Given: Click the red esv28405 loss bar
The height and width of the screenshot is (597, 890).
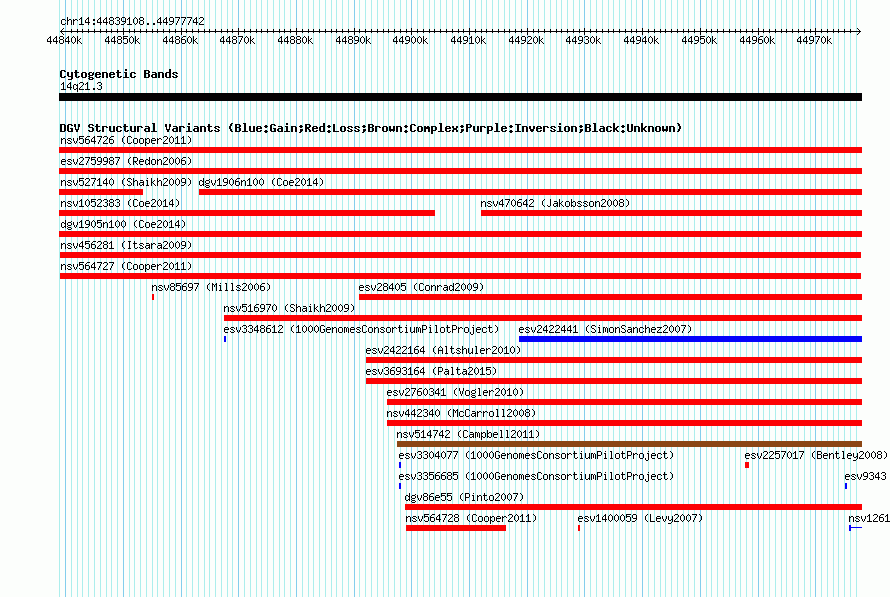Looking at the screenshot, I should coord(611,297).
